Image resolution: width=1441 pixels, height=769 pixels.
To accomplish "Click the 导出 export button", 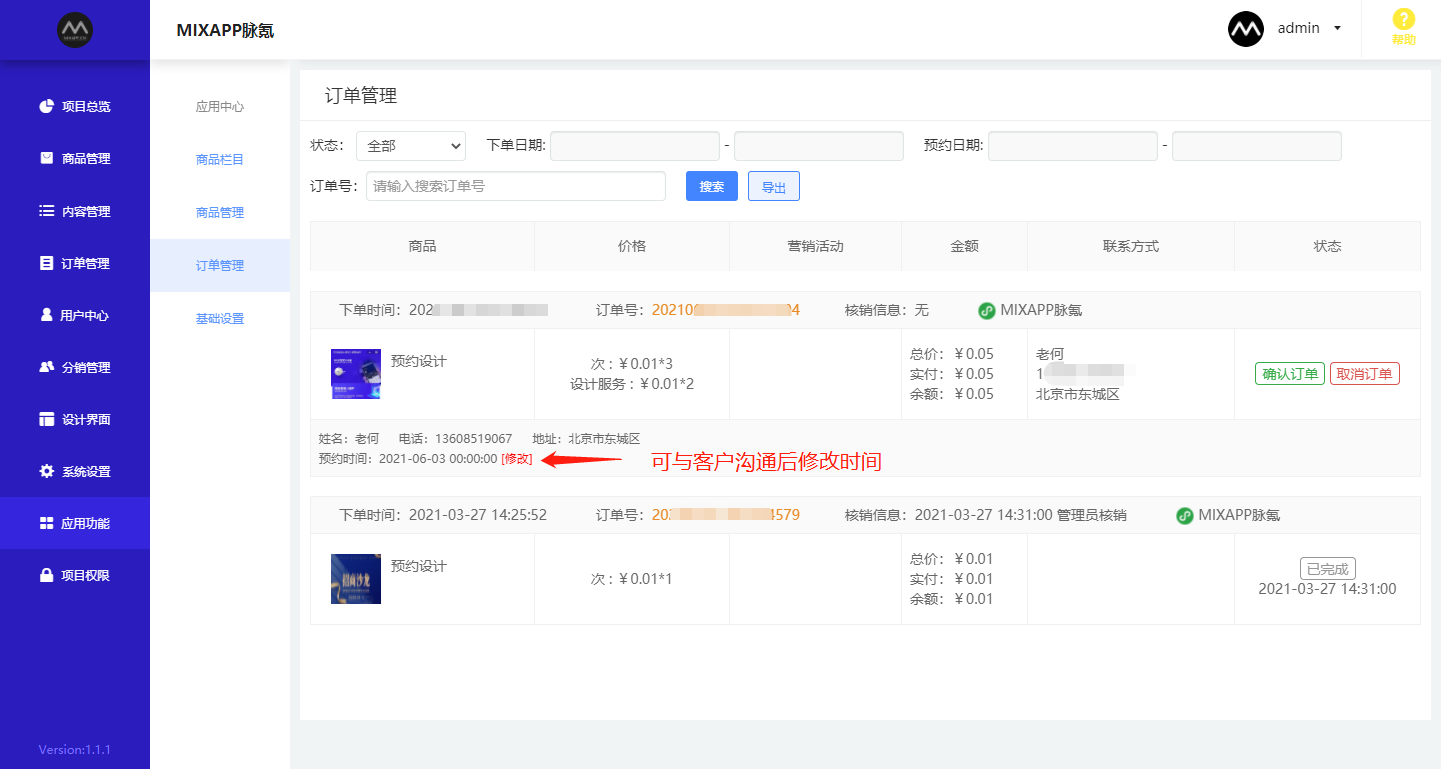I will coord(774,186).
